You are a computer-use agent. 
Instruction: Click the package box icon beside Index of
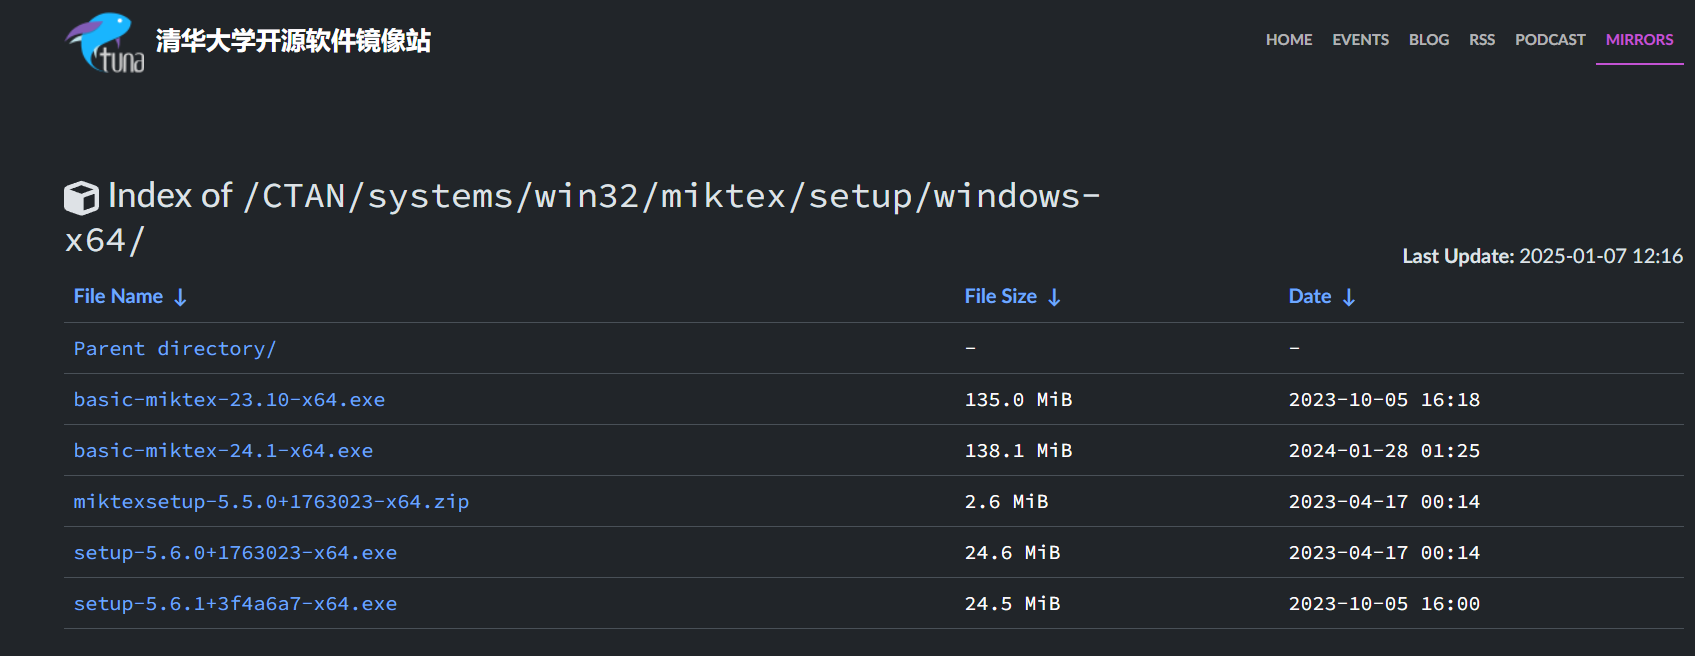pyautogui.click(x=81, y=197)
